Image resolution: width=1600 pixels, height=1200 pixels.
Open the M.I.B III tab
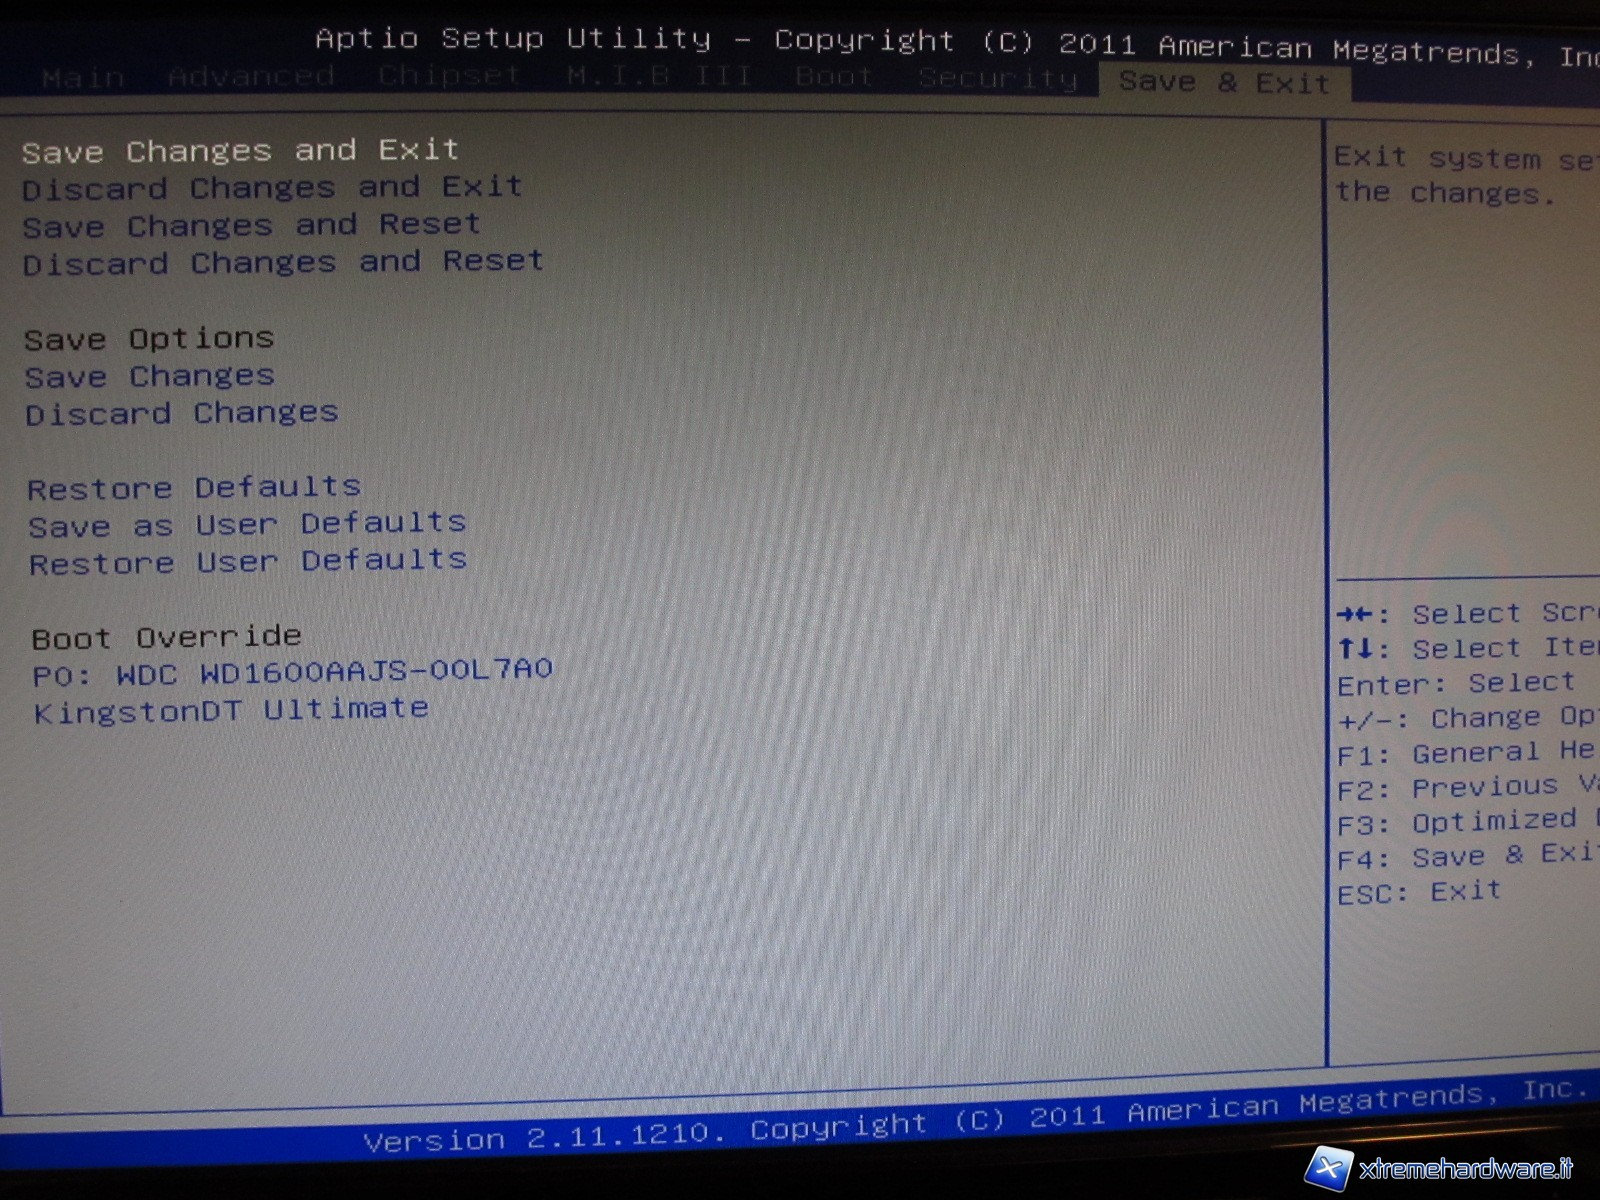(x=658, y=78)
